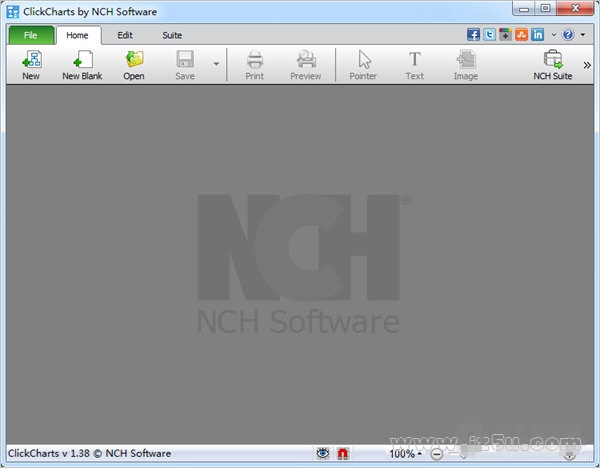Switch to the Suite tab

(x=172, y=35)
